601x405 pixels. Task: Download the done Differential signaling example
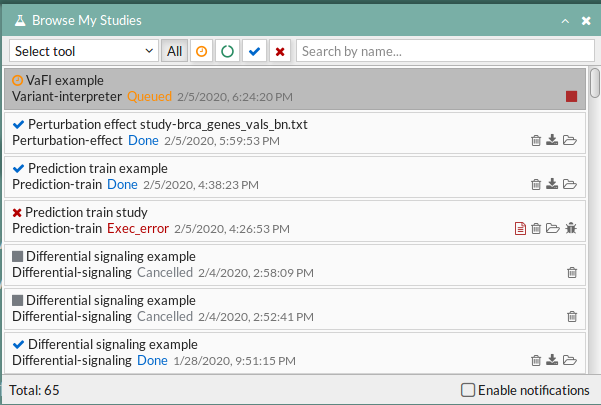(x=552, y=360)
